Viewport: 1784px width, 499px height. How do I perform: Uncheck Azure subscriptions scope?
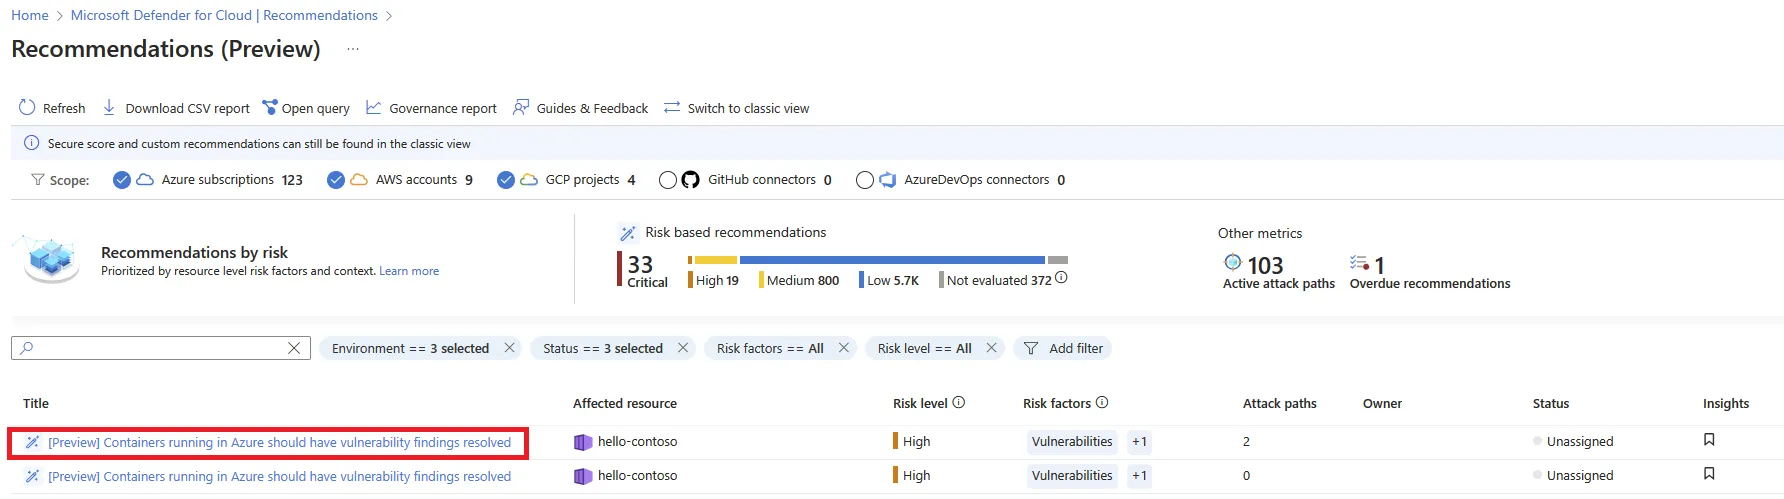122,180
